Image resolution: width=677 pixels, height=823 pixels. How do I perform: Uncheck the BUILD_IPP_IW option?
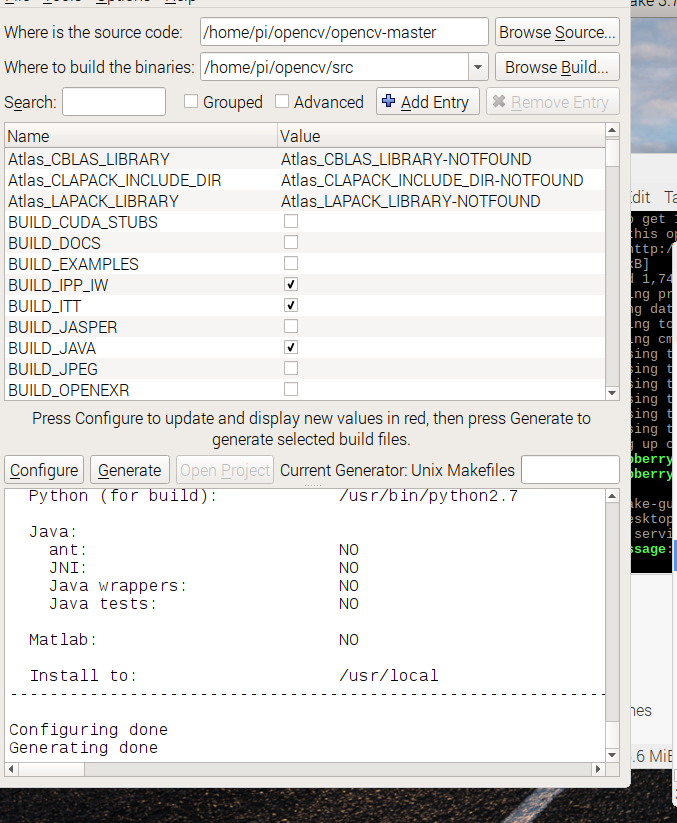coord(291,284)
